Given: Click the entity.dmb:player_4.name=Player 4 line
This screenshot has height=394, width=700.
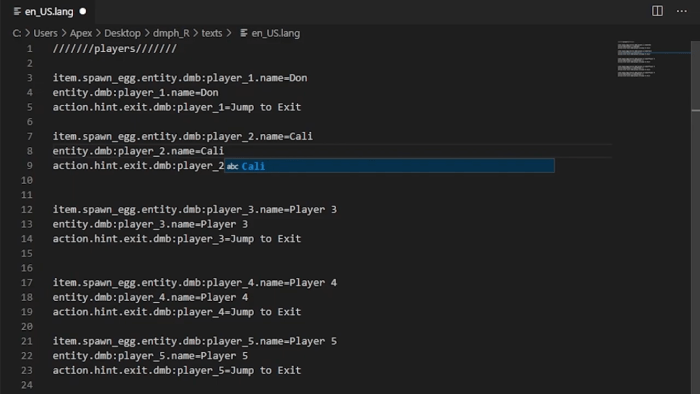Looking at the screenshot, I should point(150,297).
